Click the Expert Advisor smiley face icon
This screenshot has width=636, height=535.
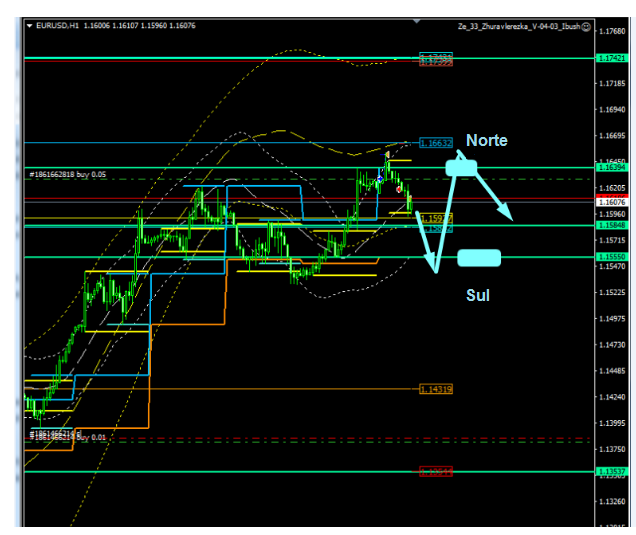pos(586,26)
